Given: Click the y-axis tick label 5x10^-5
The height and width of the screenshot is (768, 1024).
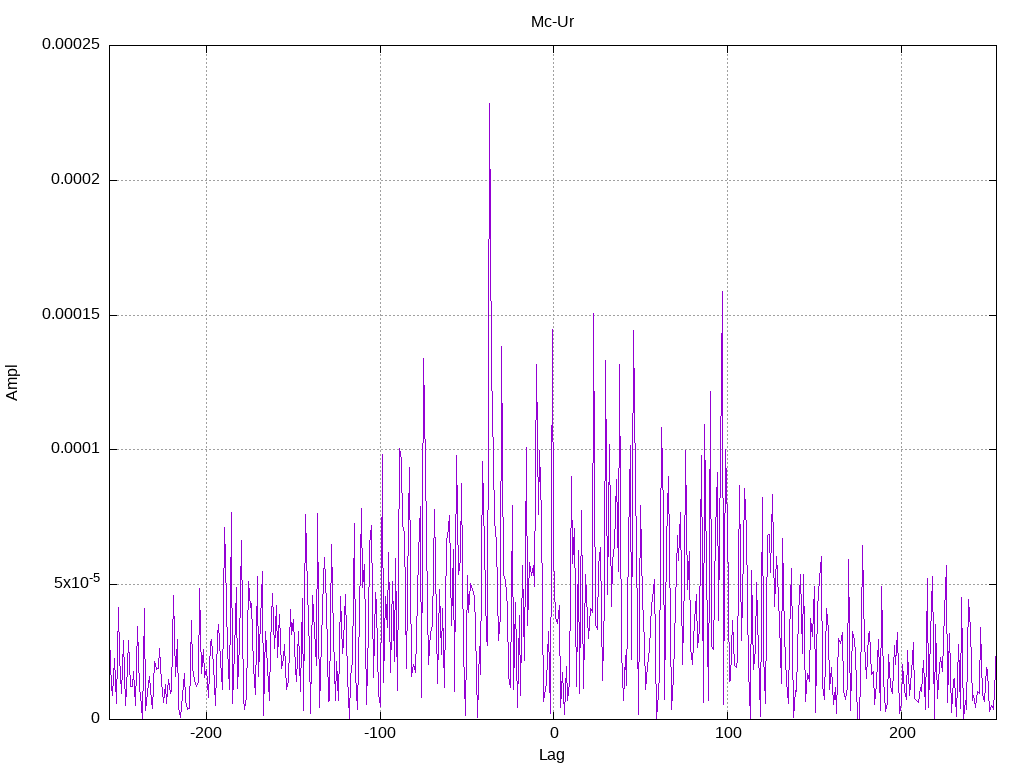Looking at the screenshot, I should (77, 581).
